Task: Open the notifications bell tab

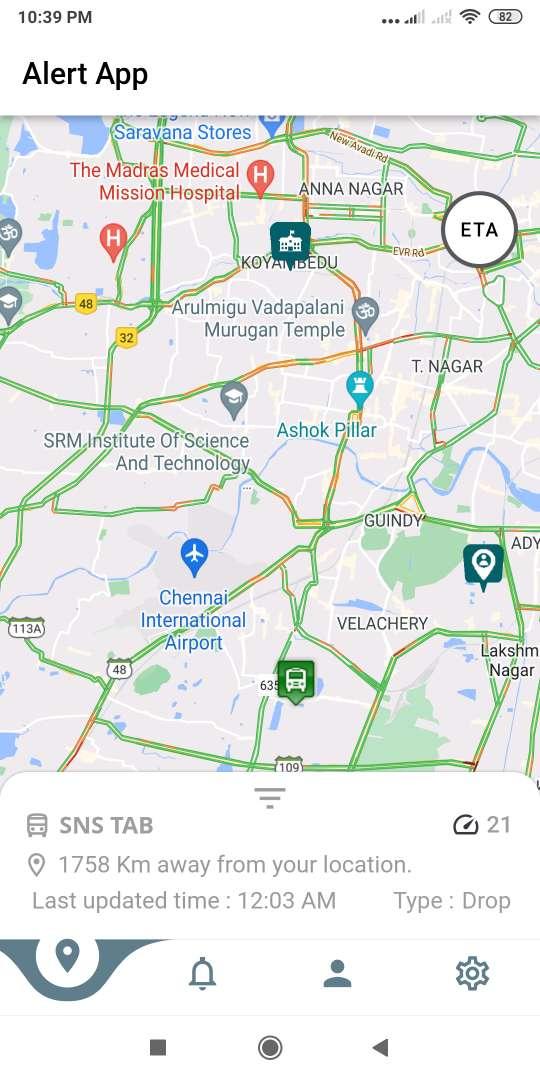Action: [x=203, y=974]
